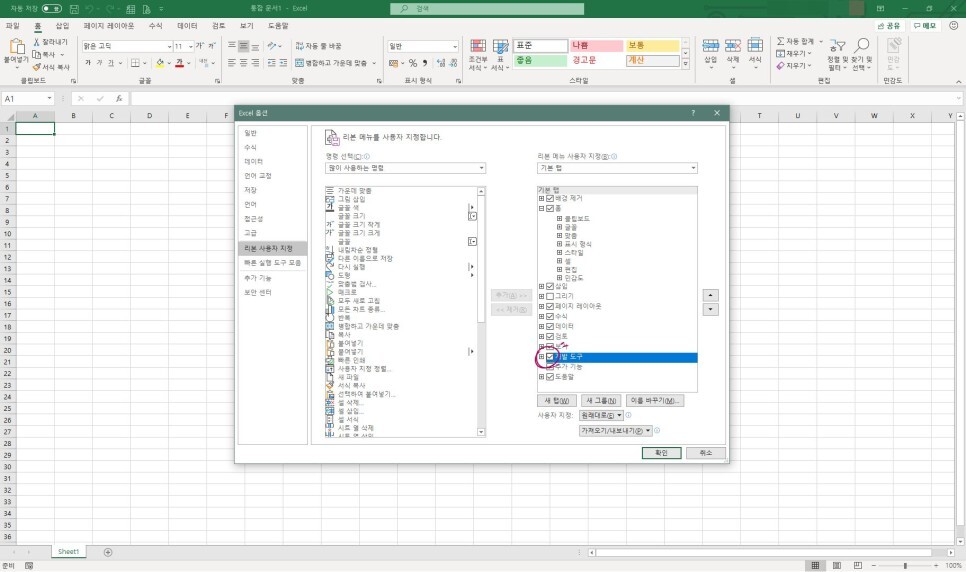Check the 그리기 tab checkbox
Viewport: 966px width, 572px height.
click(x=550, y=296)
